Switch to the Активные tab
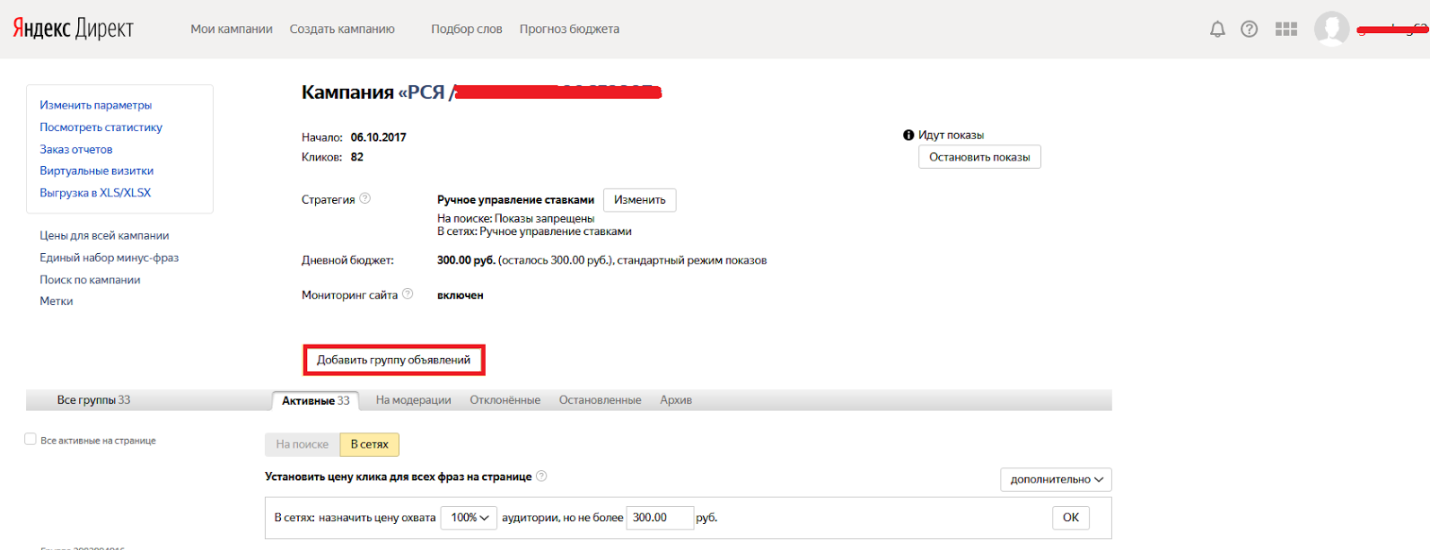This screenshot has height=550, width=1430. point(316,400)
